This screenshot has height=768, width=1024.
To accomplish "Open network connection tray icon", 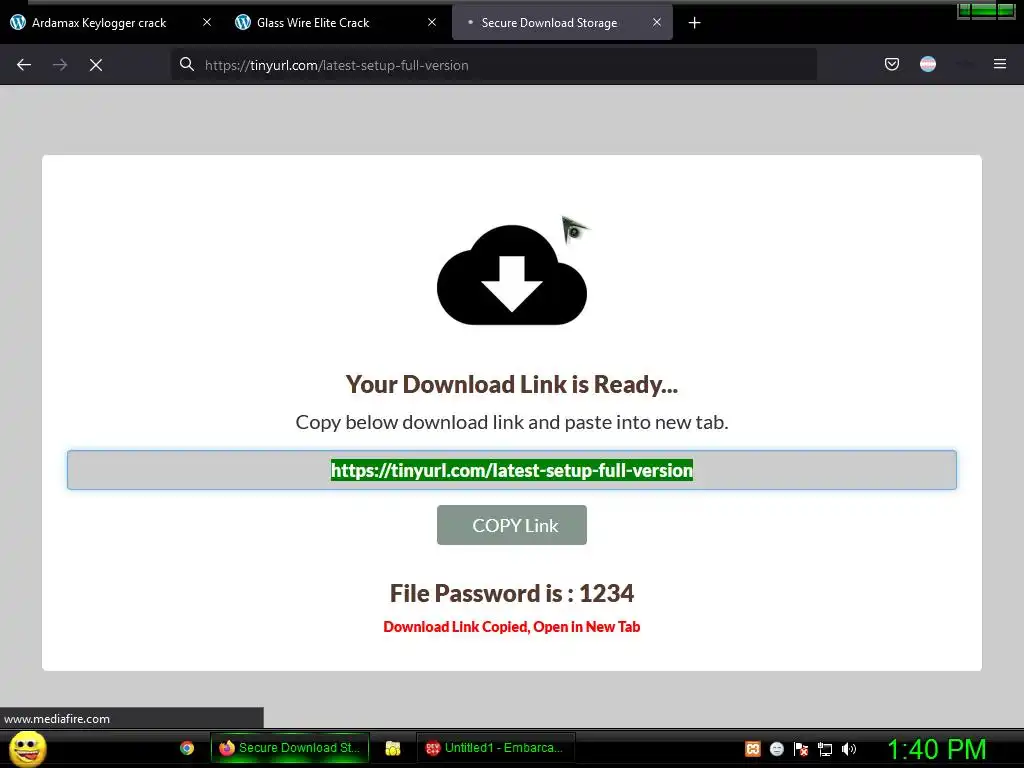I will (x=825, y=749).
